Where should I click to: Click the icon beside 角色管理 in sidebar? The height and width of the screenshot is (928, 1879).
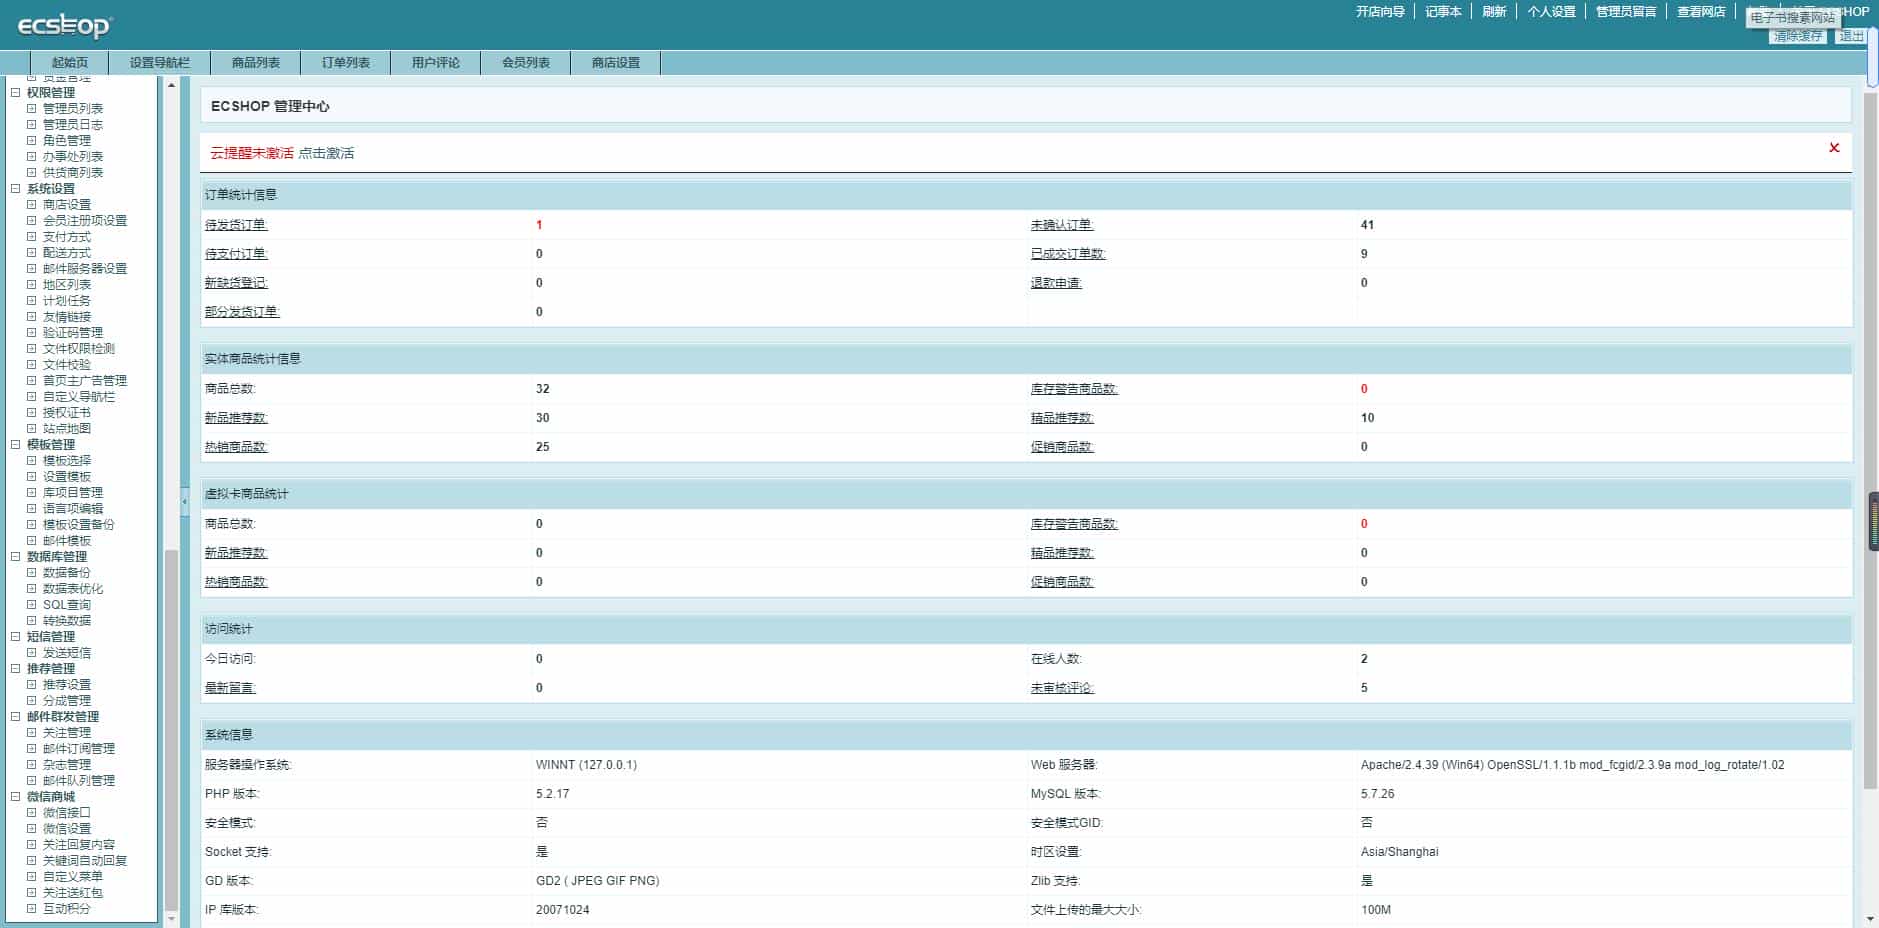coord(31,141)
